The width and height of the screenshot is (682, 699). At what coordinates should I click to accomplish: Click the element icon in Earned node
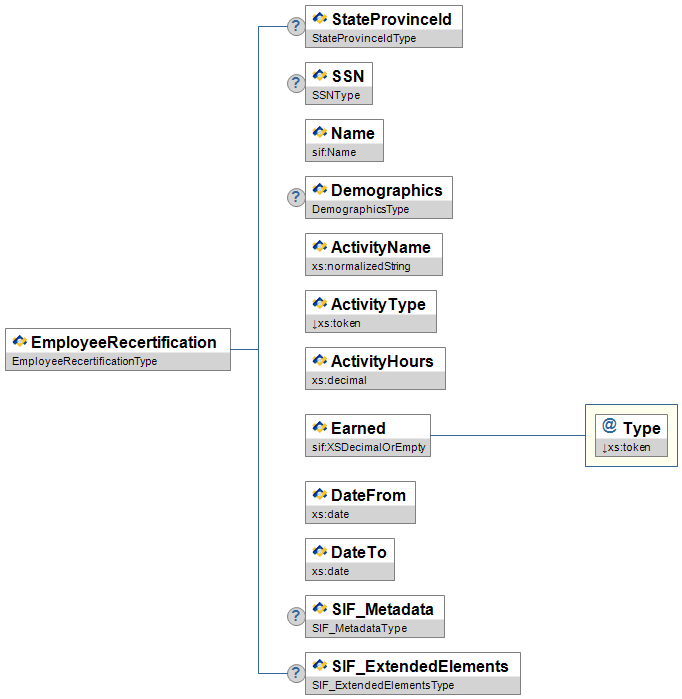click(x=320, y=428)
